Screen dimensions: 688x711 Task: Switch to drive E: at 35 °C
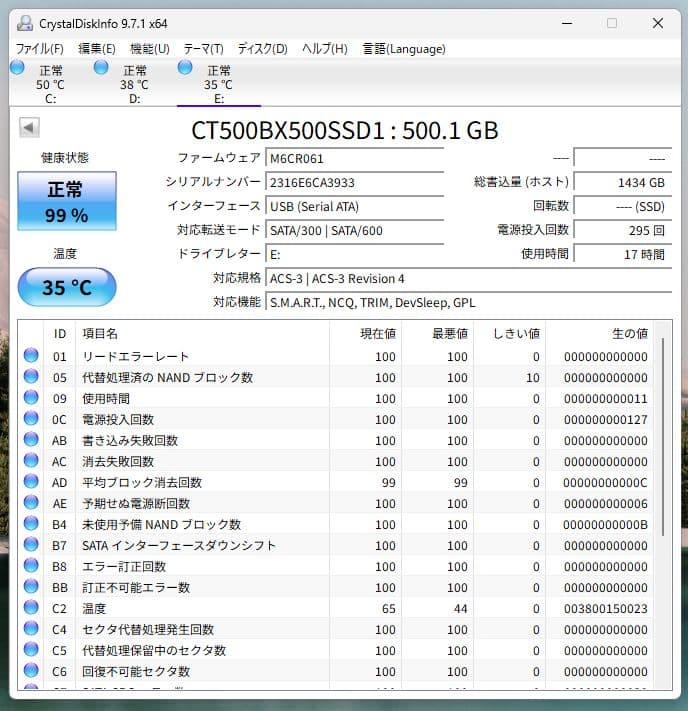pos(218,84)
